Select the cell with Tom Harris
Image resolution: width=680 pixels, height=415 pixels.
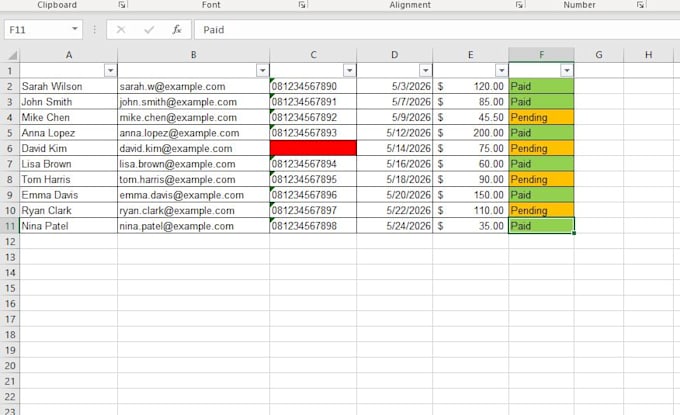pos(69,179)
